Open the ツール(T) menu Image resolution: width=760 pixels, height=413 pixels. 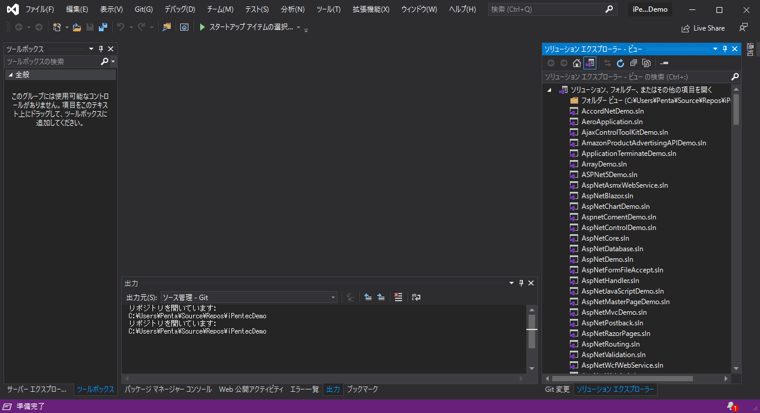[328, 9]
